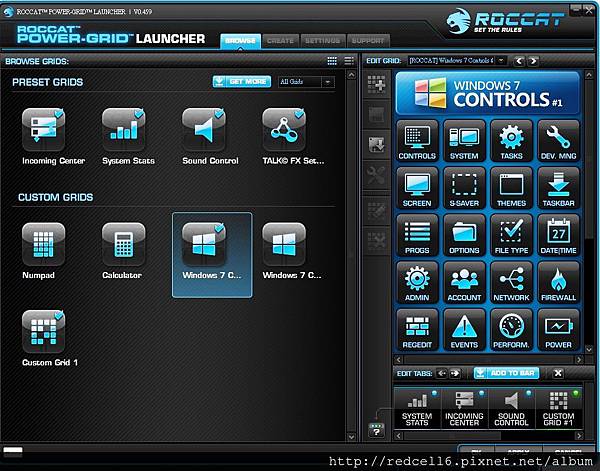Click the TASKBAR grid button
This screenshot has height=471, width=600.
click(x=558, y=187)
